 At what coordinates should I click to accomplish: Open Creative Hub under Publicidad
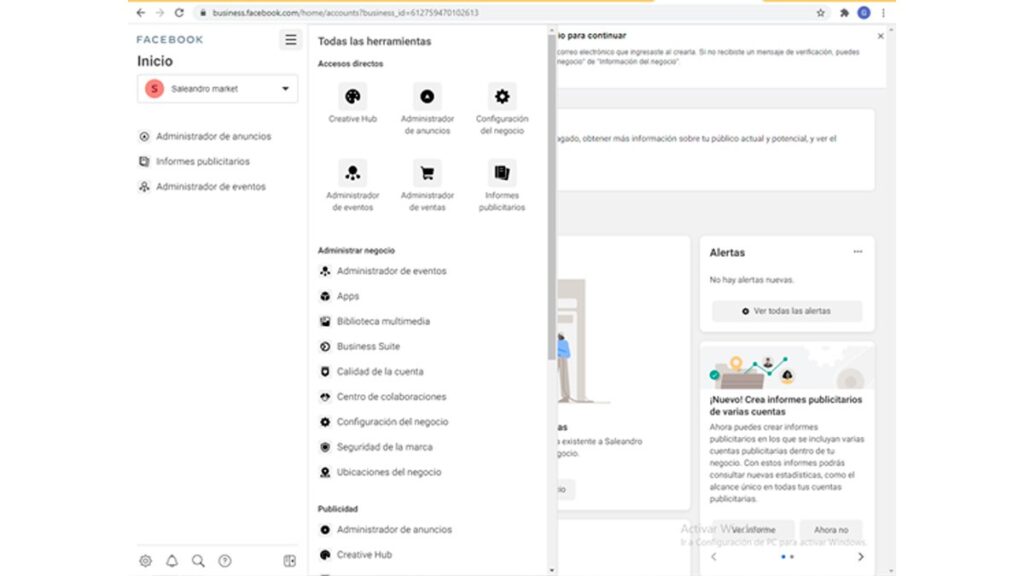click(x=355, y=555)
